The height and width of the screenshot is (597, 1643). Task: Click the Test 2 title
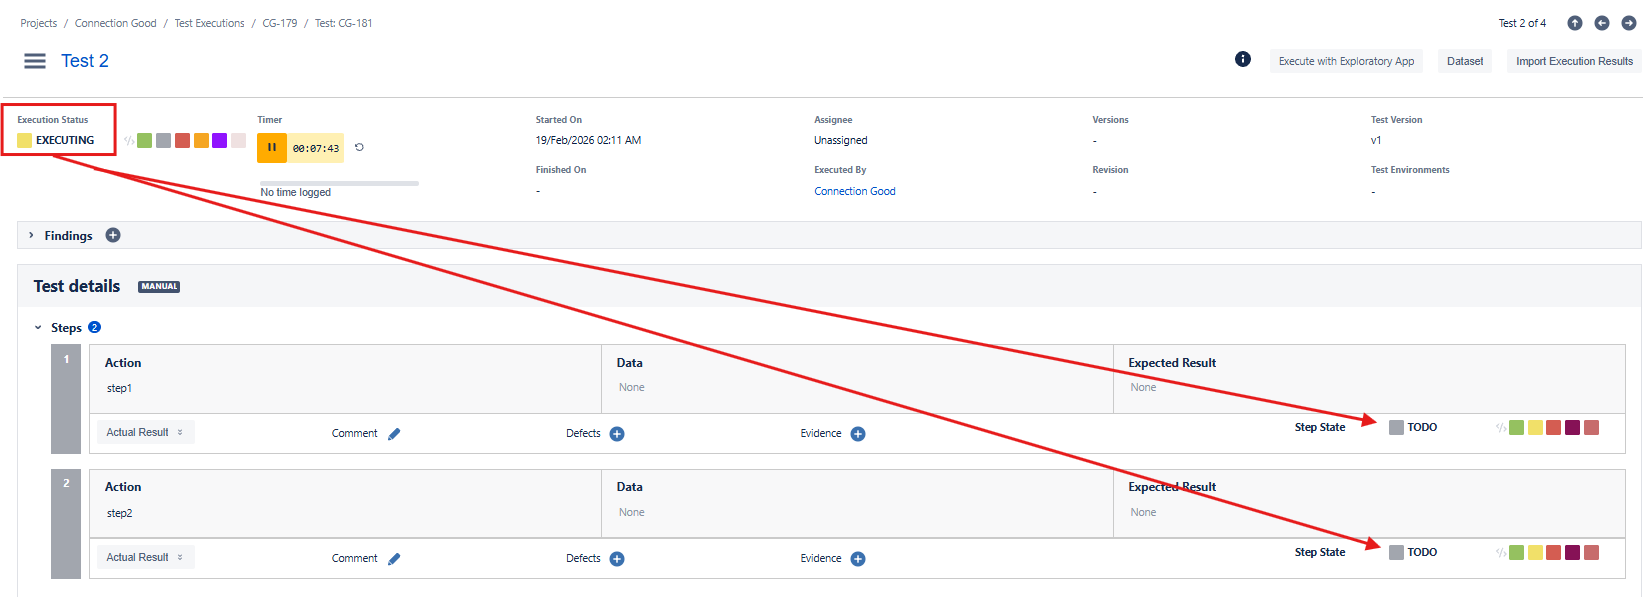pyautogui.click(x=85, y=61)
